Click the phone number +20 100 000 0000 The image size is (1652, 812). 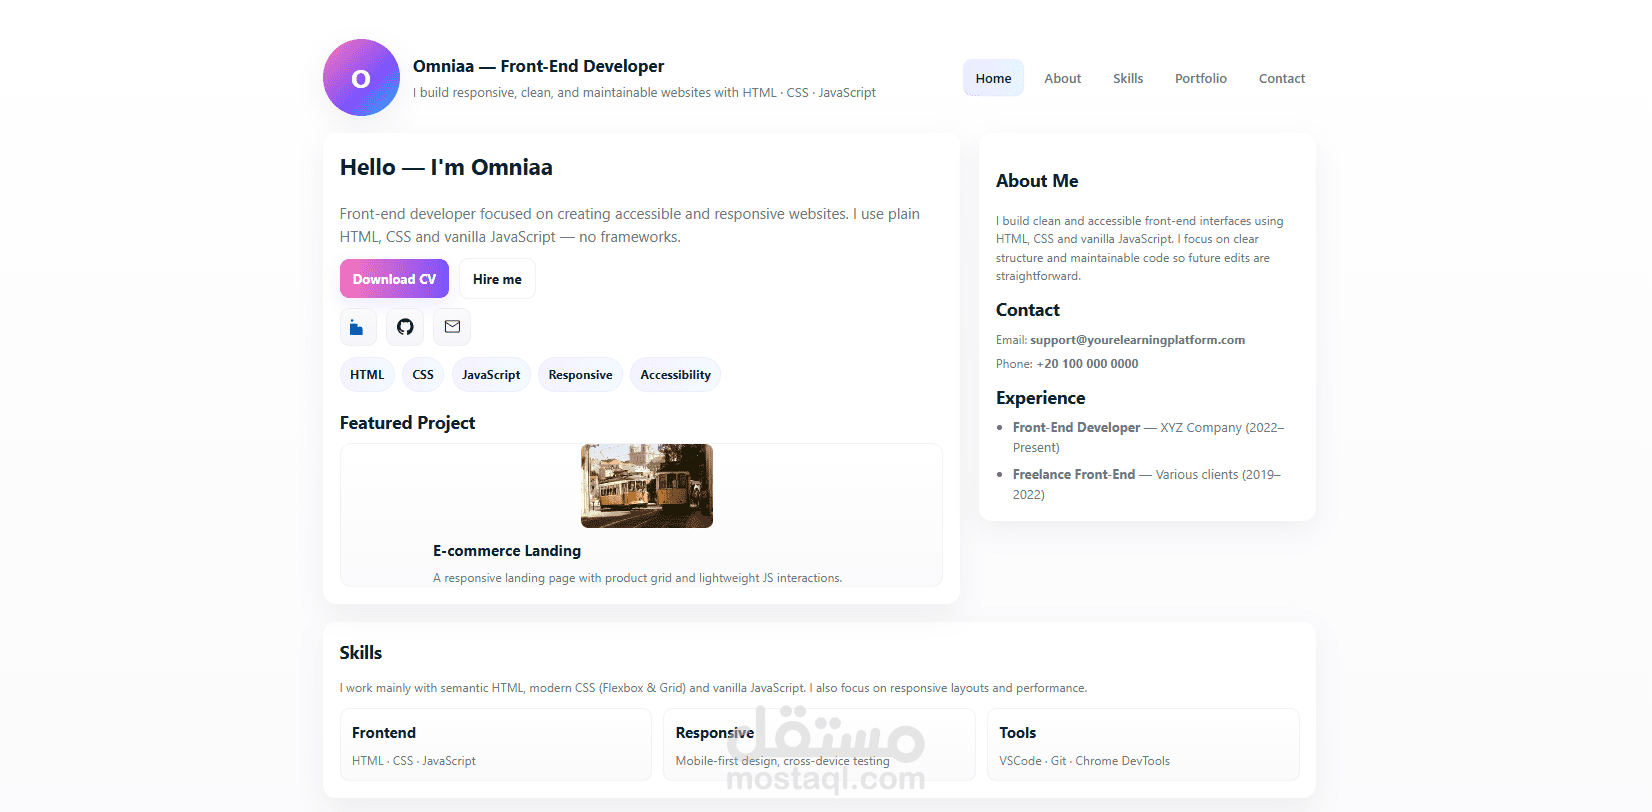tap(1087, 364)
